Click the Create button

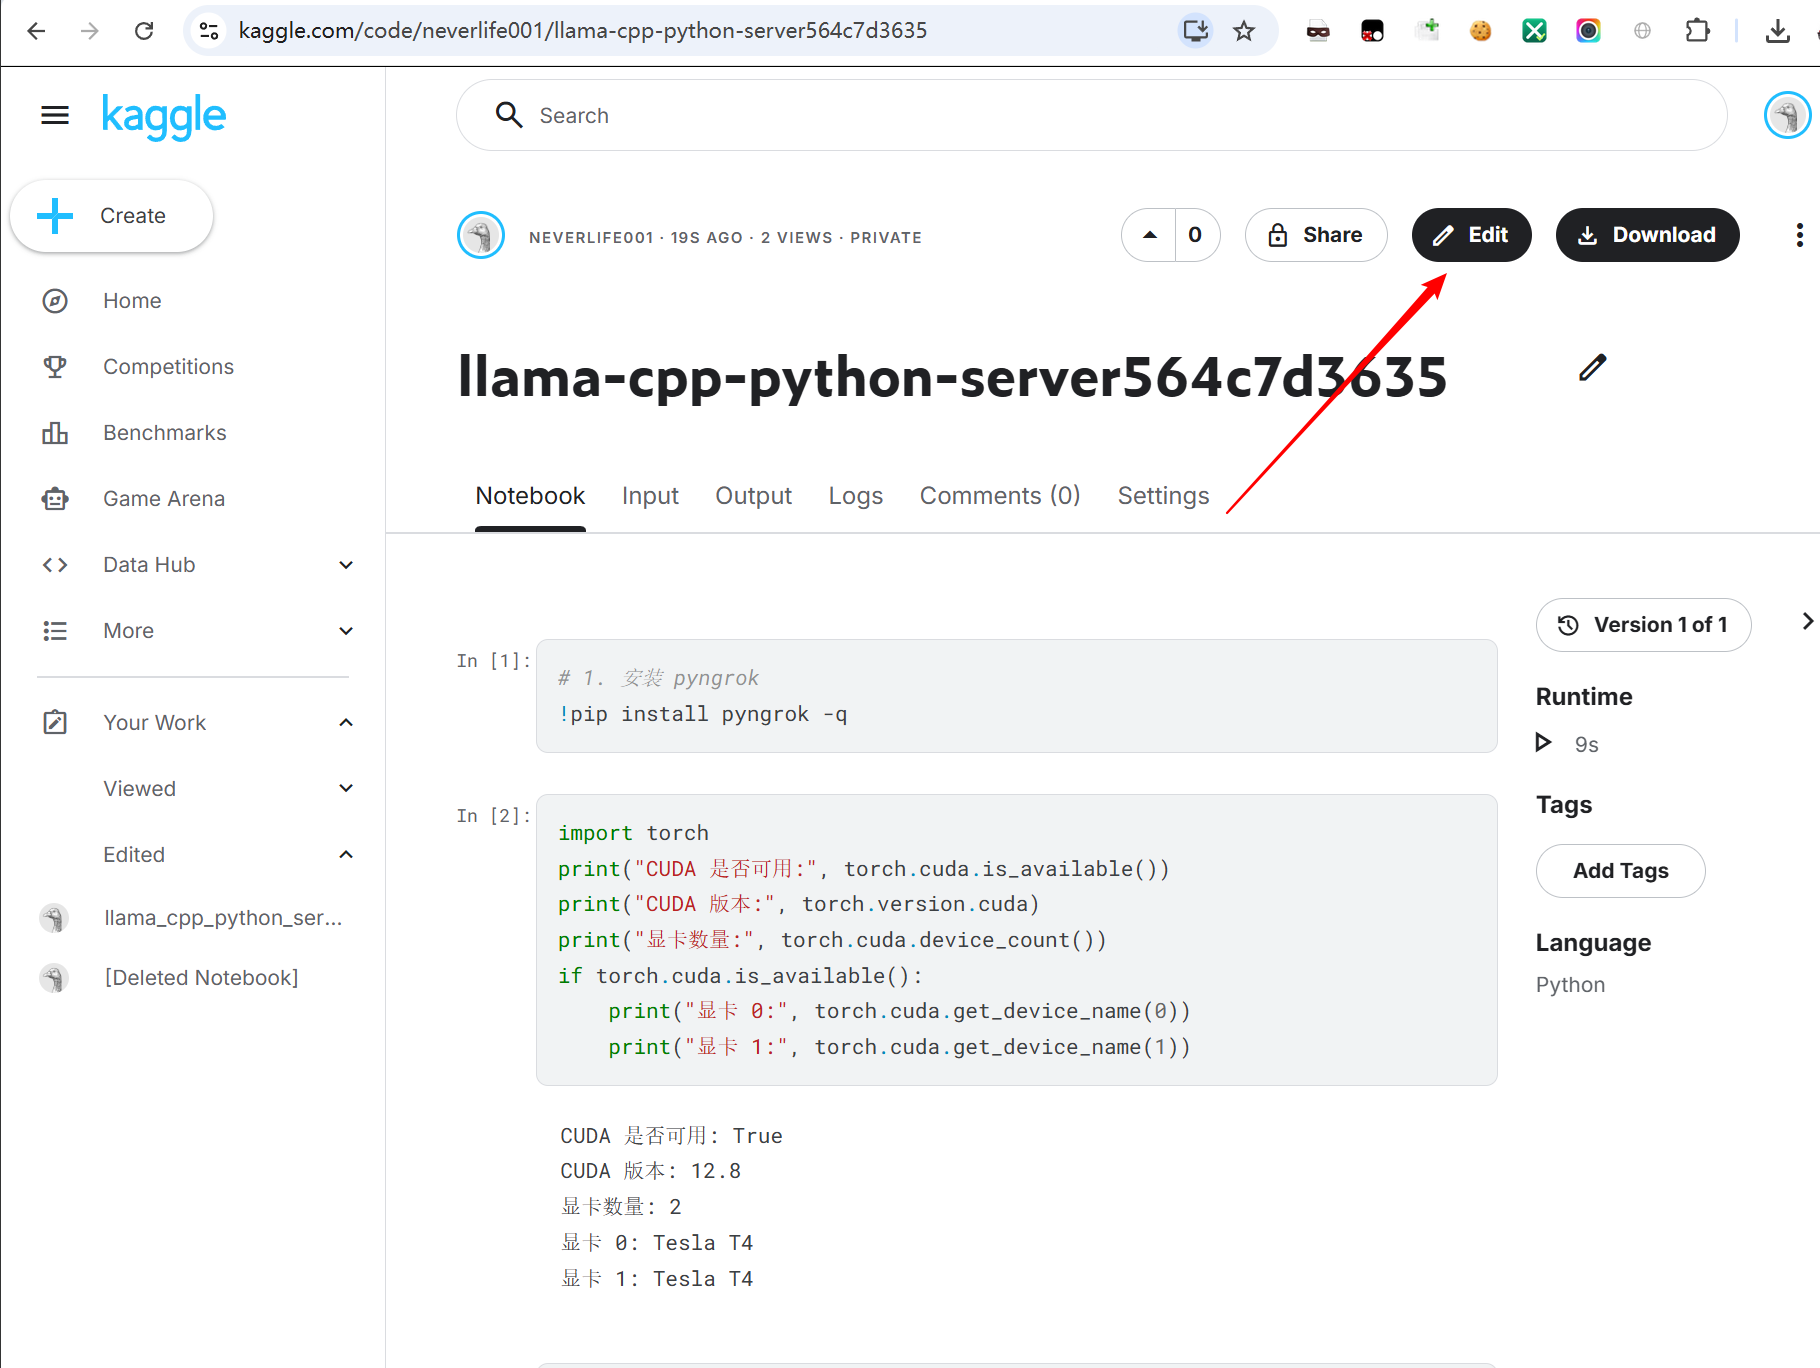[111, 216]
